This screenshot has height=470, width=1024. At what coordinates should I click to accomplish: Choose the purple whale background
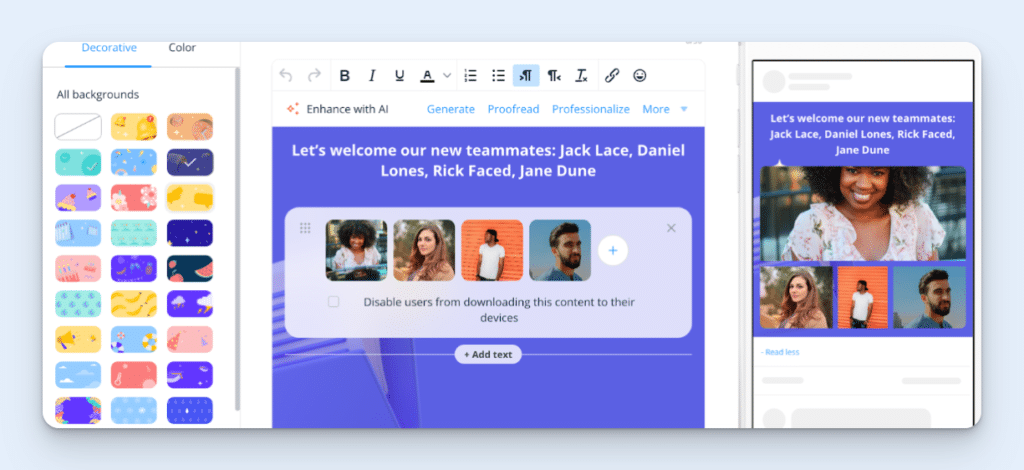[190, 375]
